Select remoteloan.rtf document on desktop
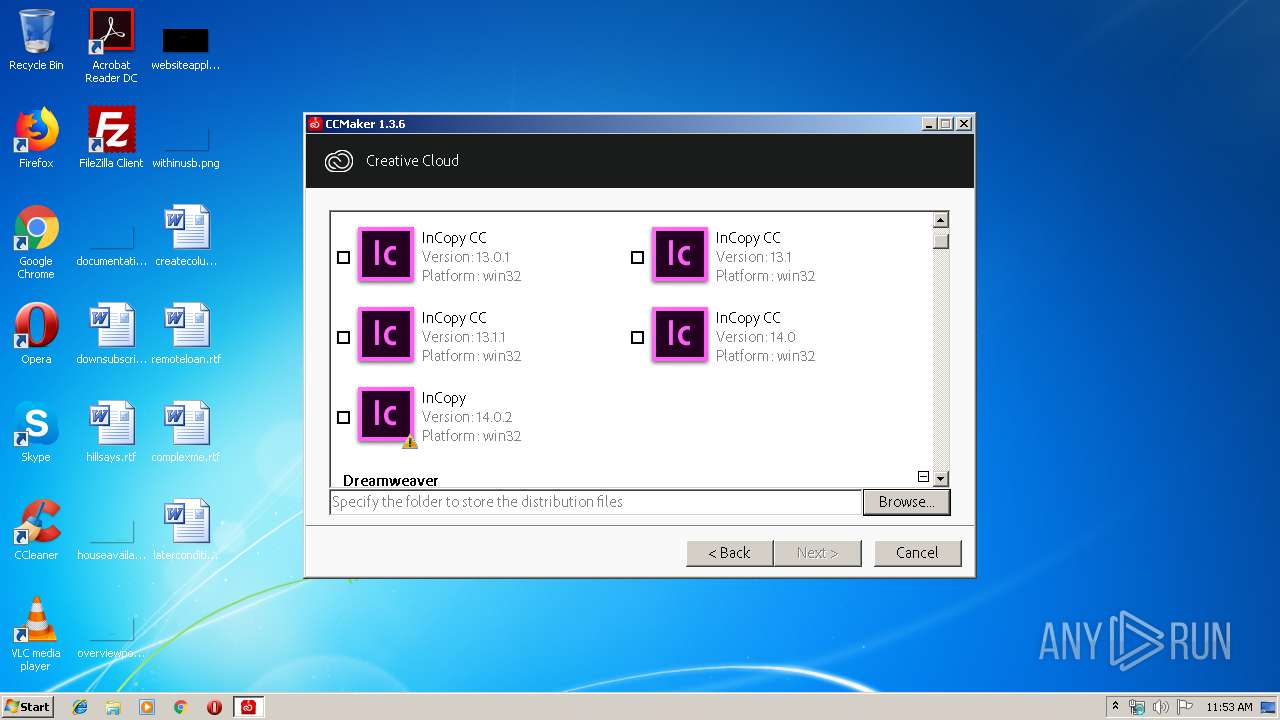 click(186, 334)
